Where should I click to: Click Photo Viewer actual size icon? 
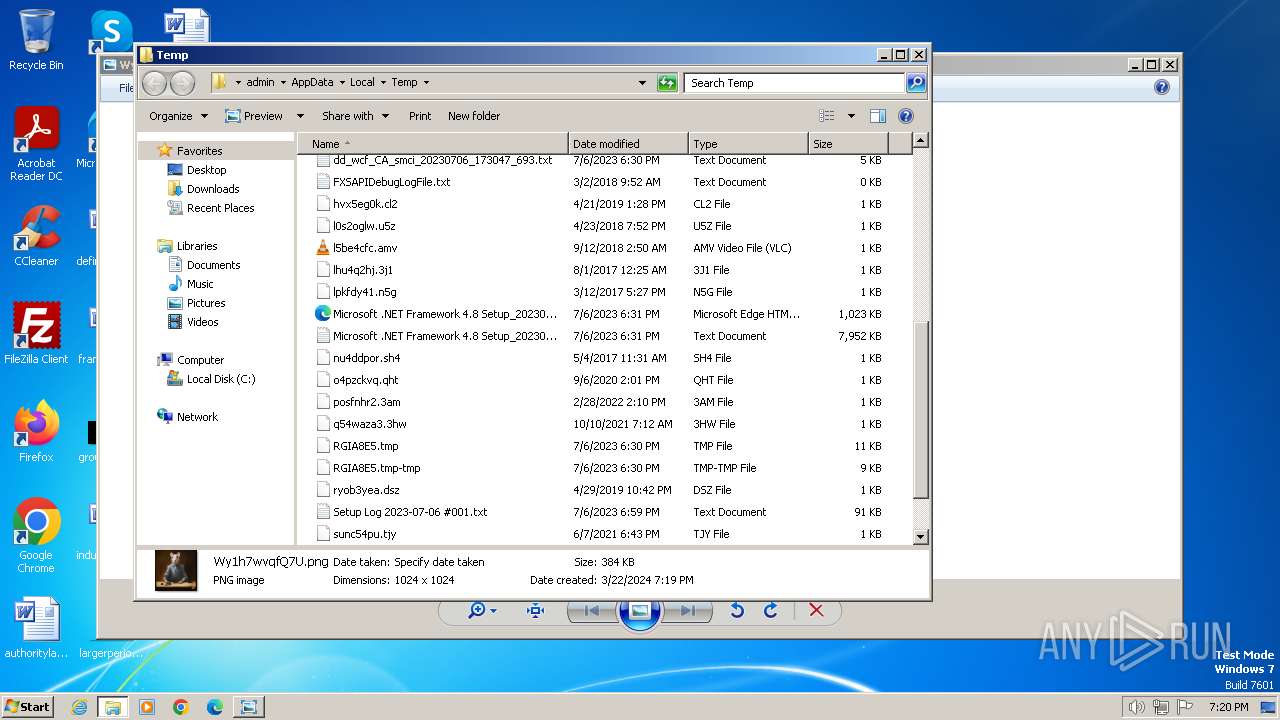click(535, 610)
